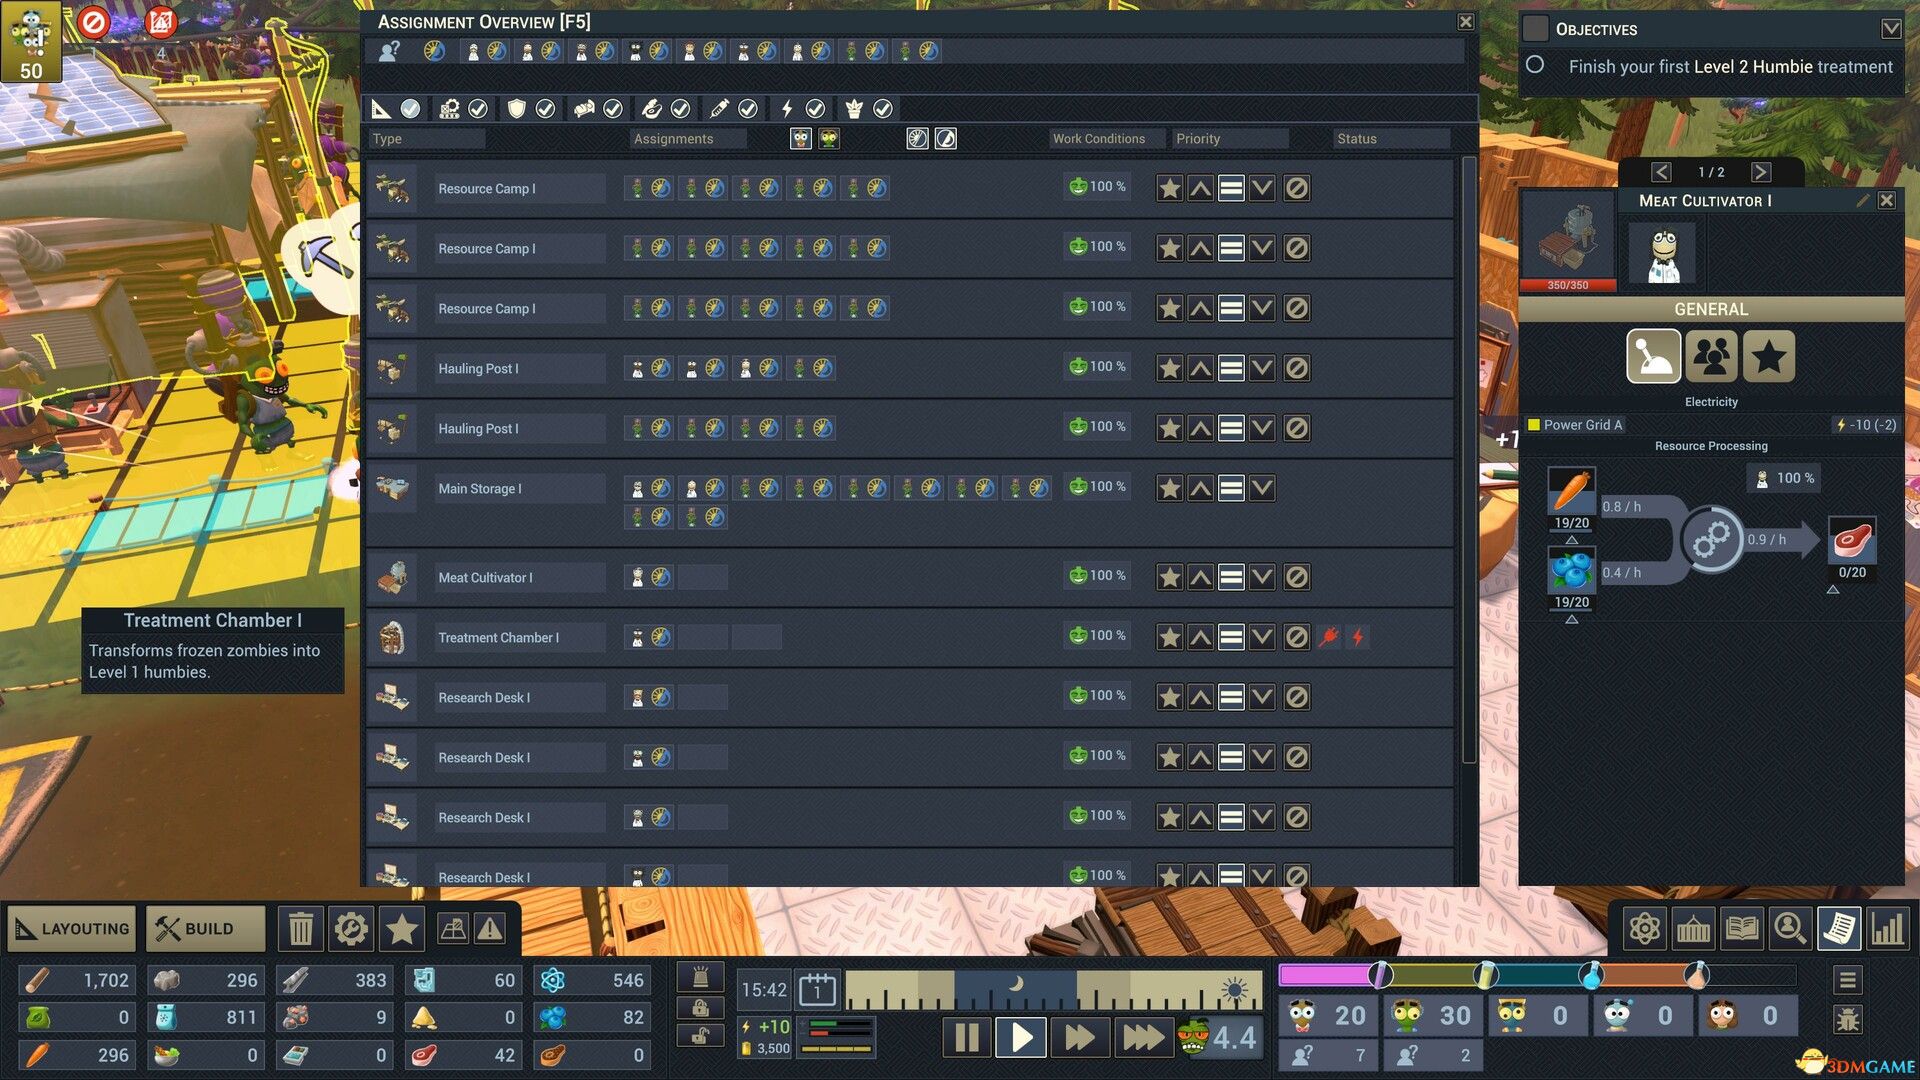Image resolution: width=1920 pixels, height=1080 pixels.
Task: Disable Meat Cultivator I with the block icon
Action: [x=1296, y=577]
